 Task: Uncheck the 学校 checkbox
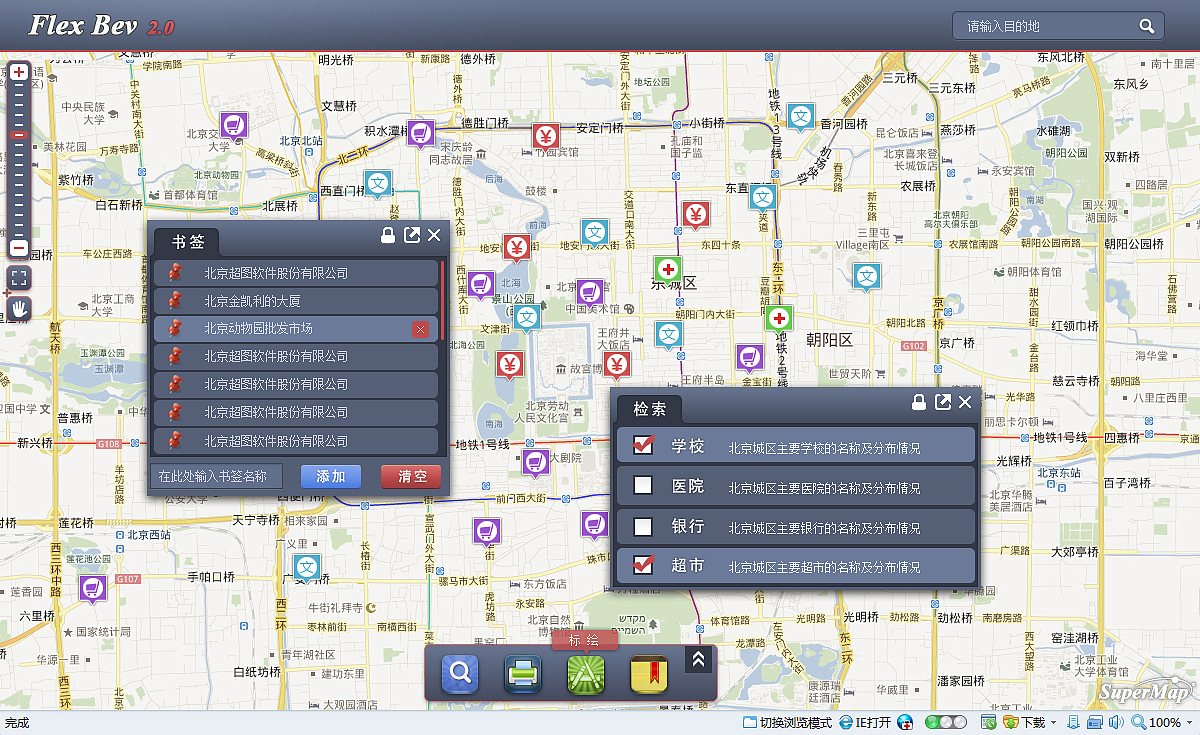(644, 445)
